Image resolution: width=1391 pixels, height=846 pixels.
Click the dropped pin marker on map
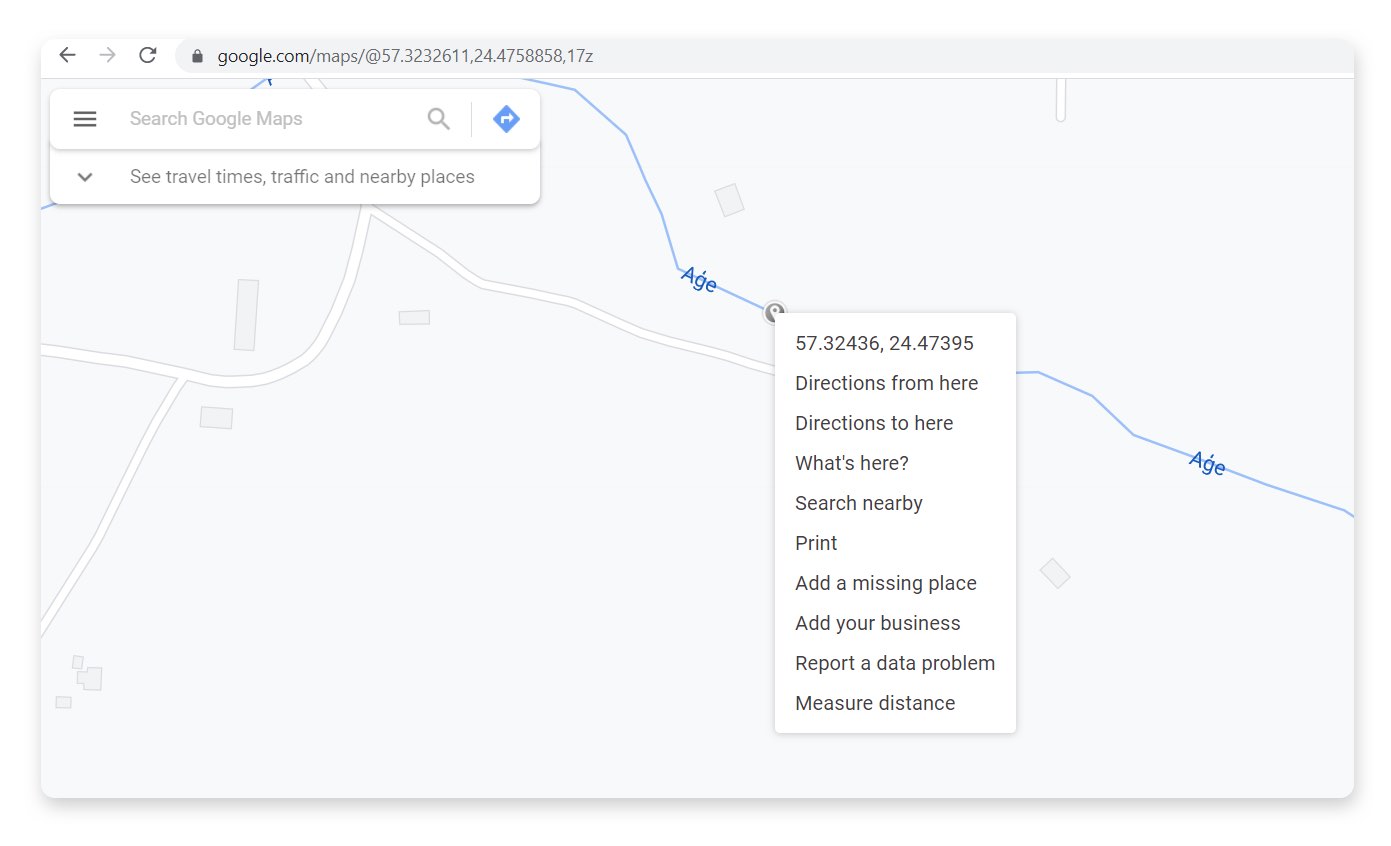point(774,312)
